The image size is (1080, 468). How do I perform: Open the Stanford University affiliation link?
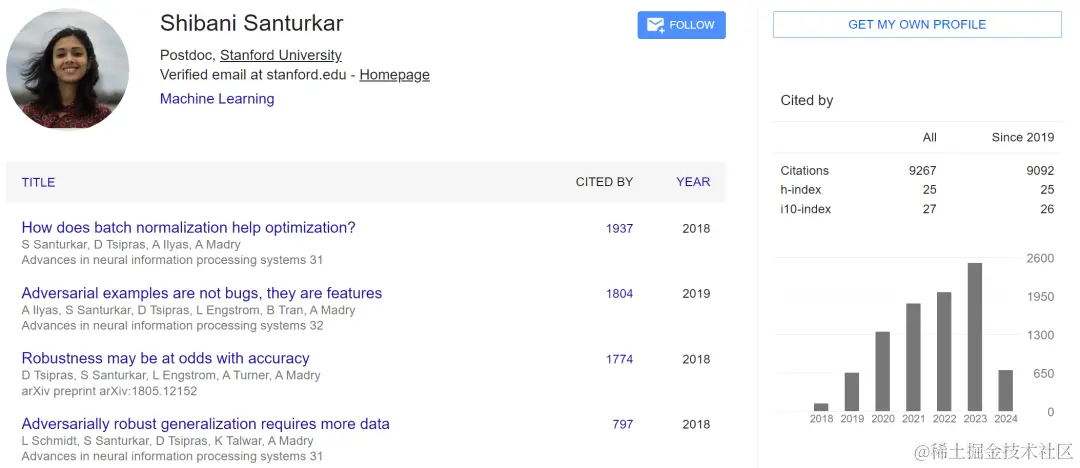(281, 55)
